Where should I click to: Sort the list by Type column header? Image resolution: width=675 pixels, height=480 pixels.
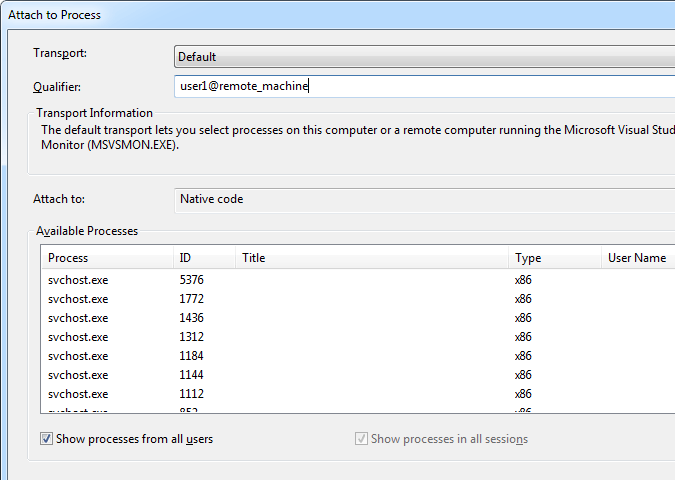[555, 258]
